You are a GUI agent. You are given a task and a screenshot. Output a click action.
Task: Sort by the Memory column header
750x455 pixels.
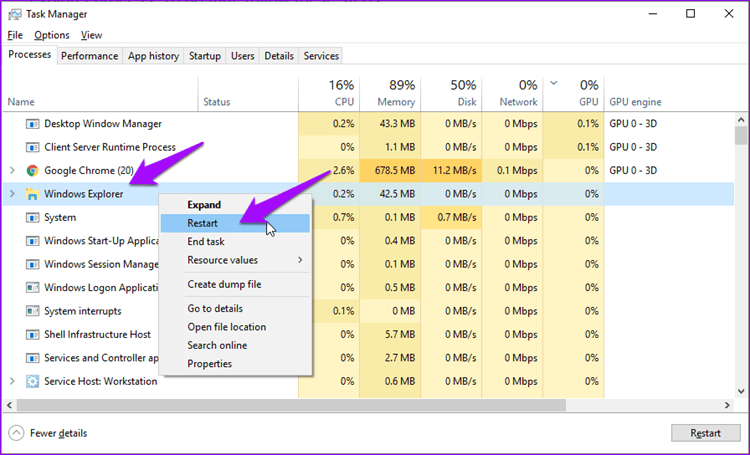[x=390, y=94]
